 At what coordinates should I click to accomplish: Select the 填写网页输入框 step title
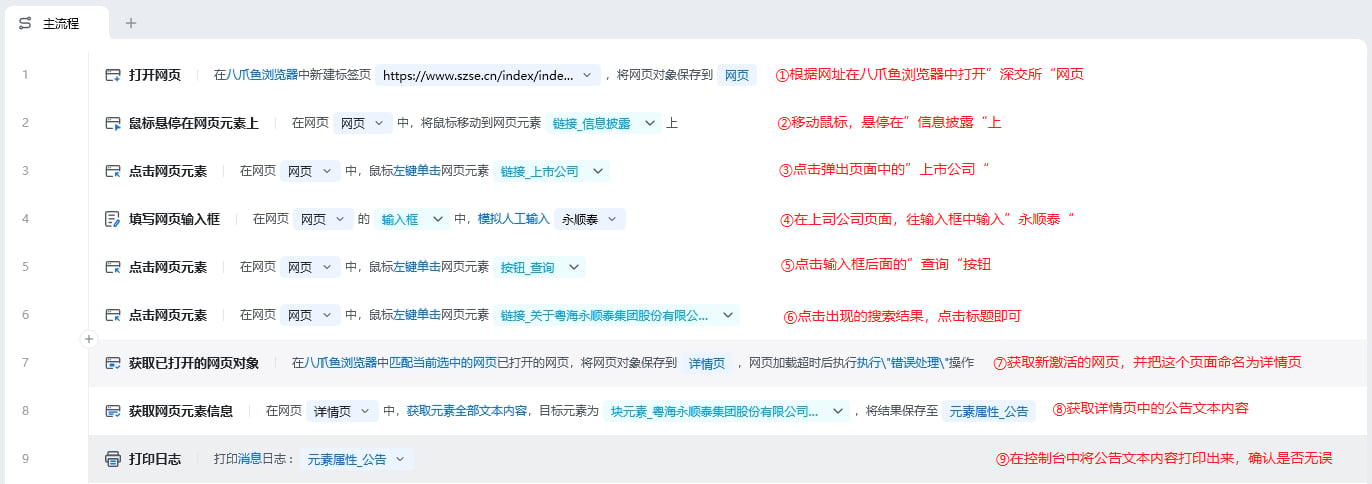click(174, 219)
